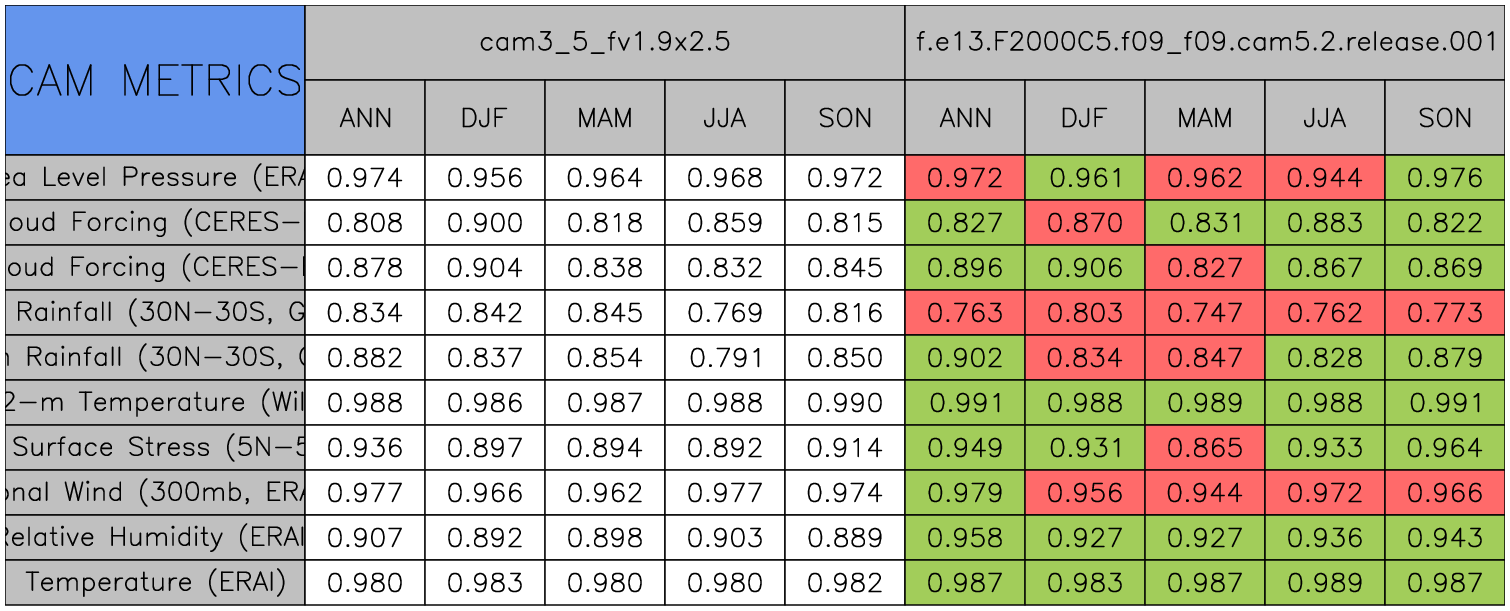Select the Temperature (ERAI) row label

pyautogui.click(x=155, y=583)
